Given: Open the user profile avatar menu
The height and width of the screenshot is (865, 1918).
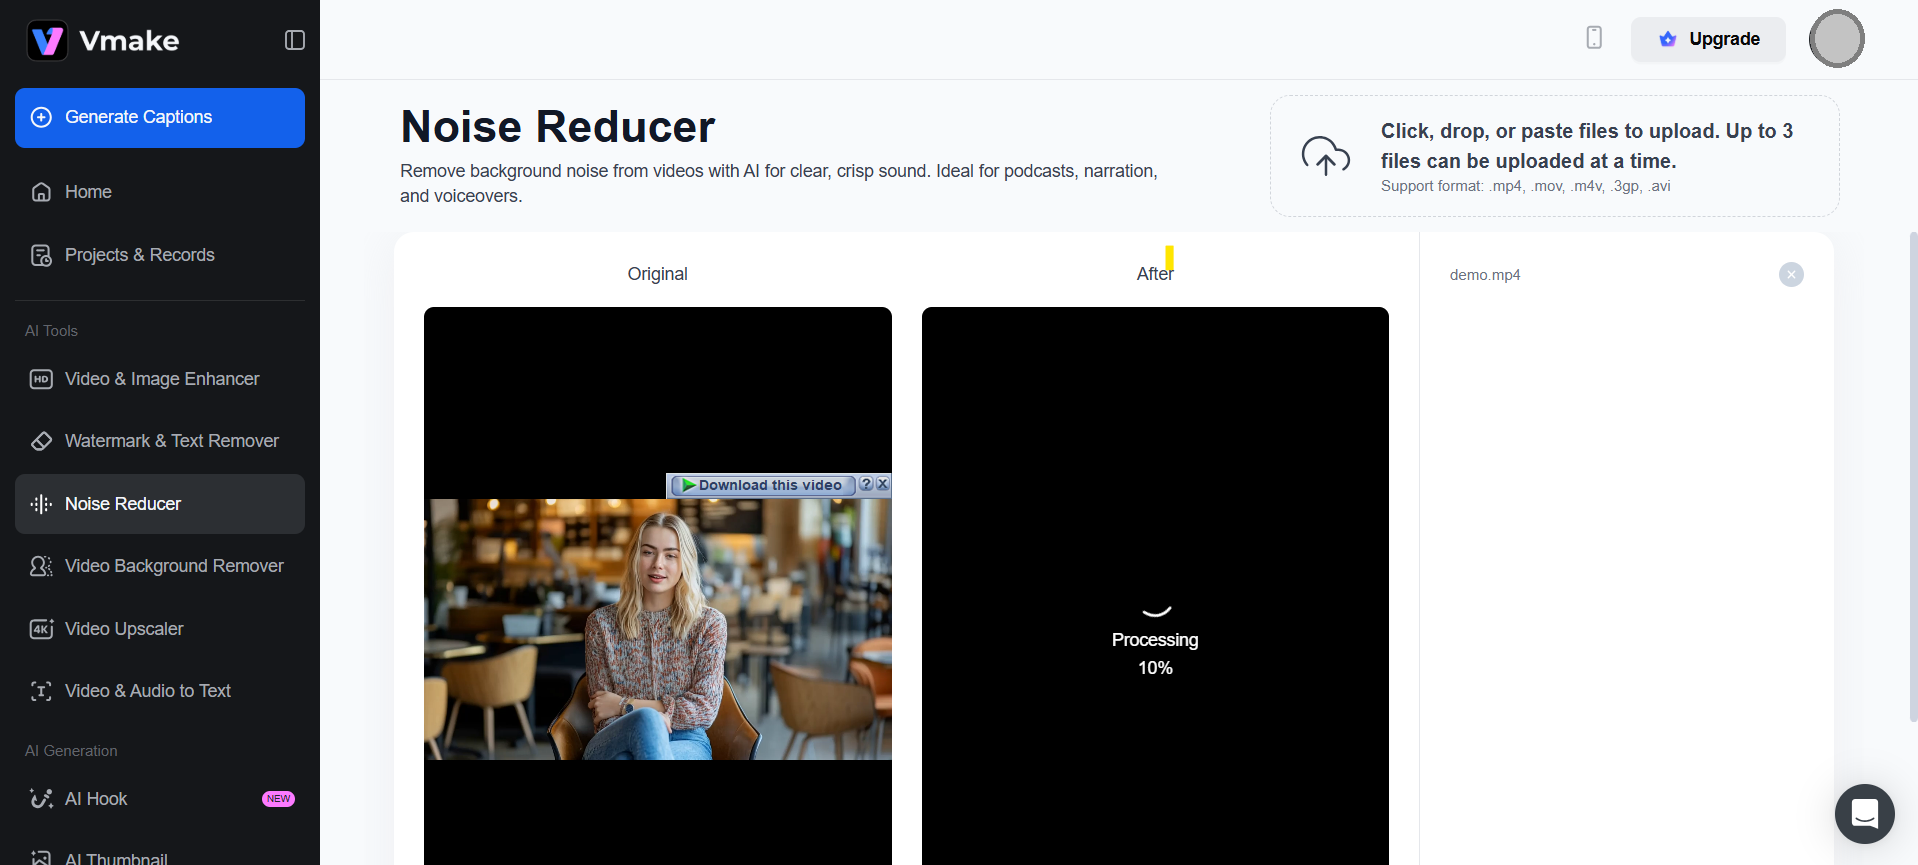Looking at the screenshot, I should click(x=1836, y=40).
